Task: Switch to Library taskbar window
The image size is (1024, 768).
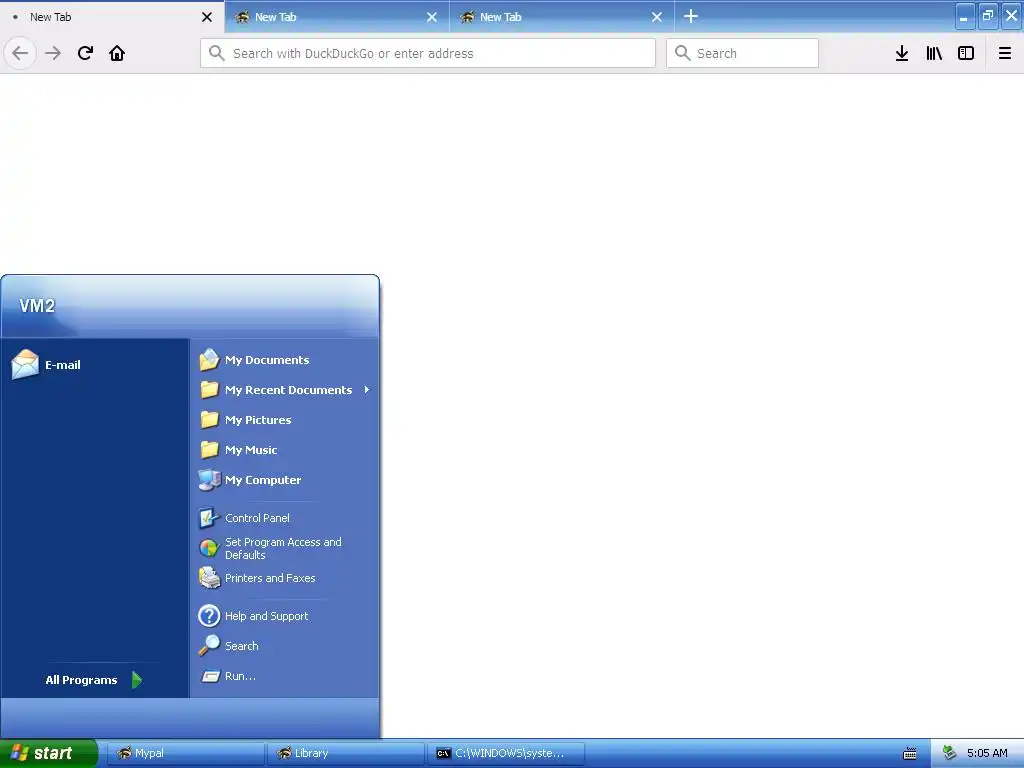Action: pos(346,753)
